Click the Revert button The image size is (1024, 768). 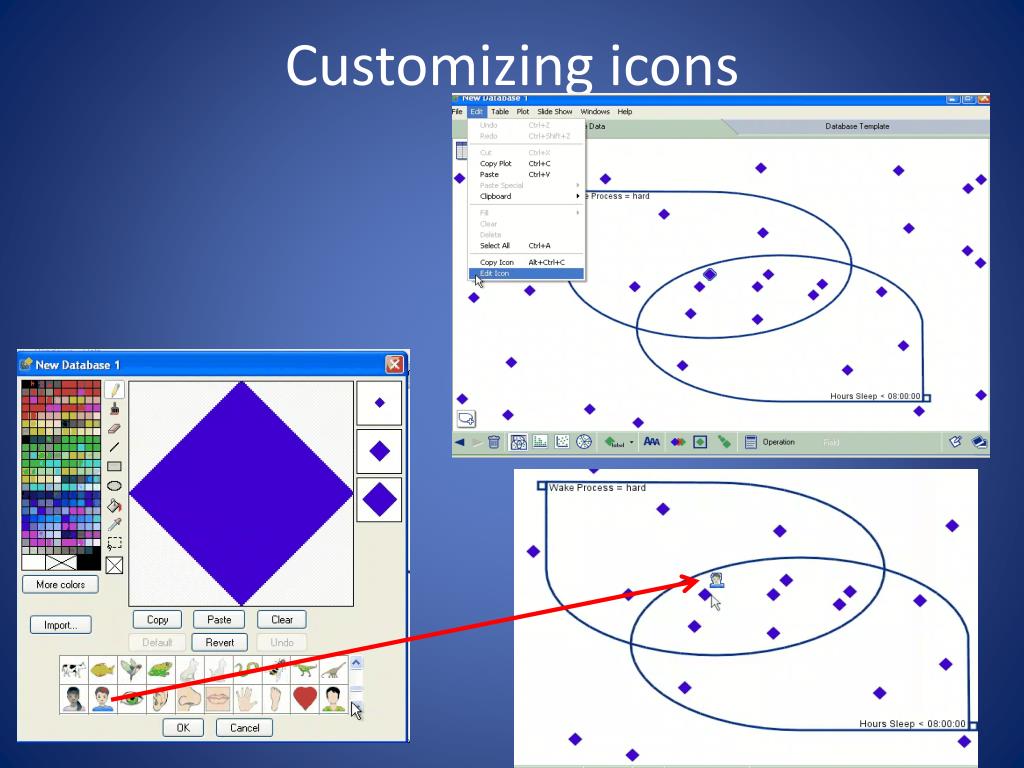(219, 643)
